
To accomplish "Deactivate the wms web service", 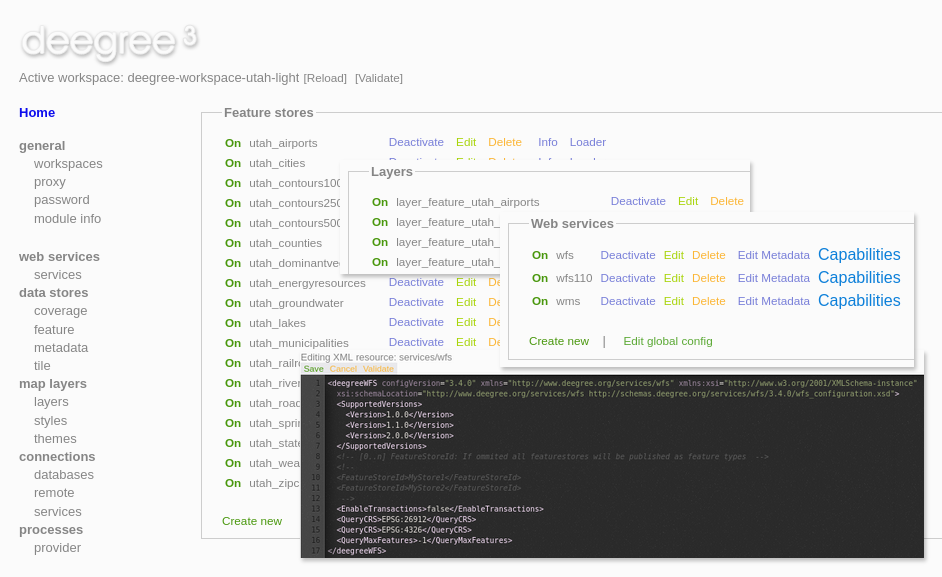I will click(x=628, y=301).
